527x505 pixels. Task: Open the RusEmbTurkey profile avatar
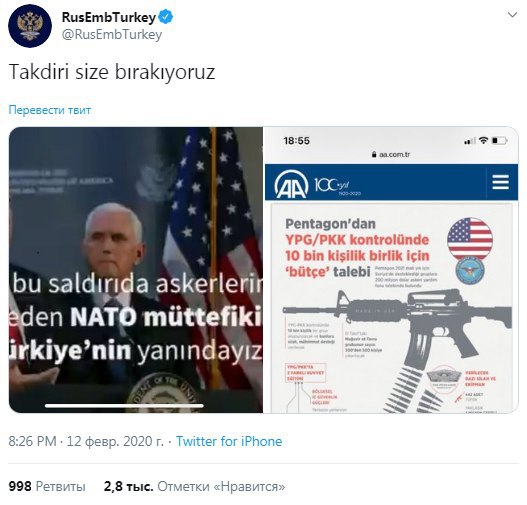[30, 26]
